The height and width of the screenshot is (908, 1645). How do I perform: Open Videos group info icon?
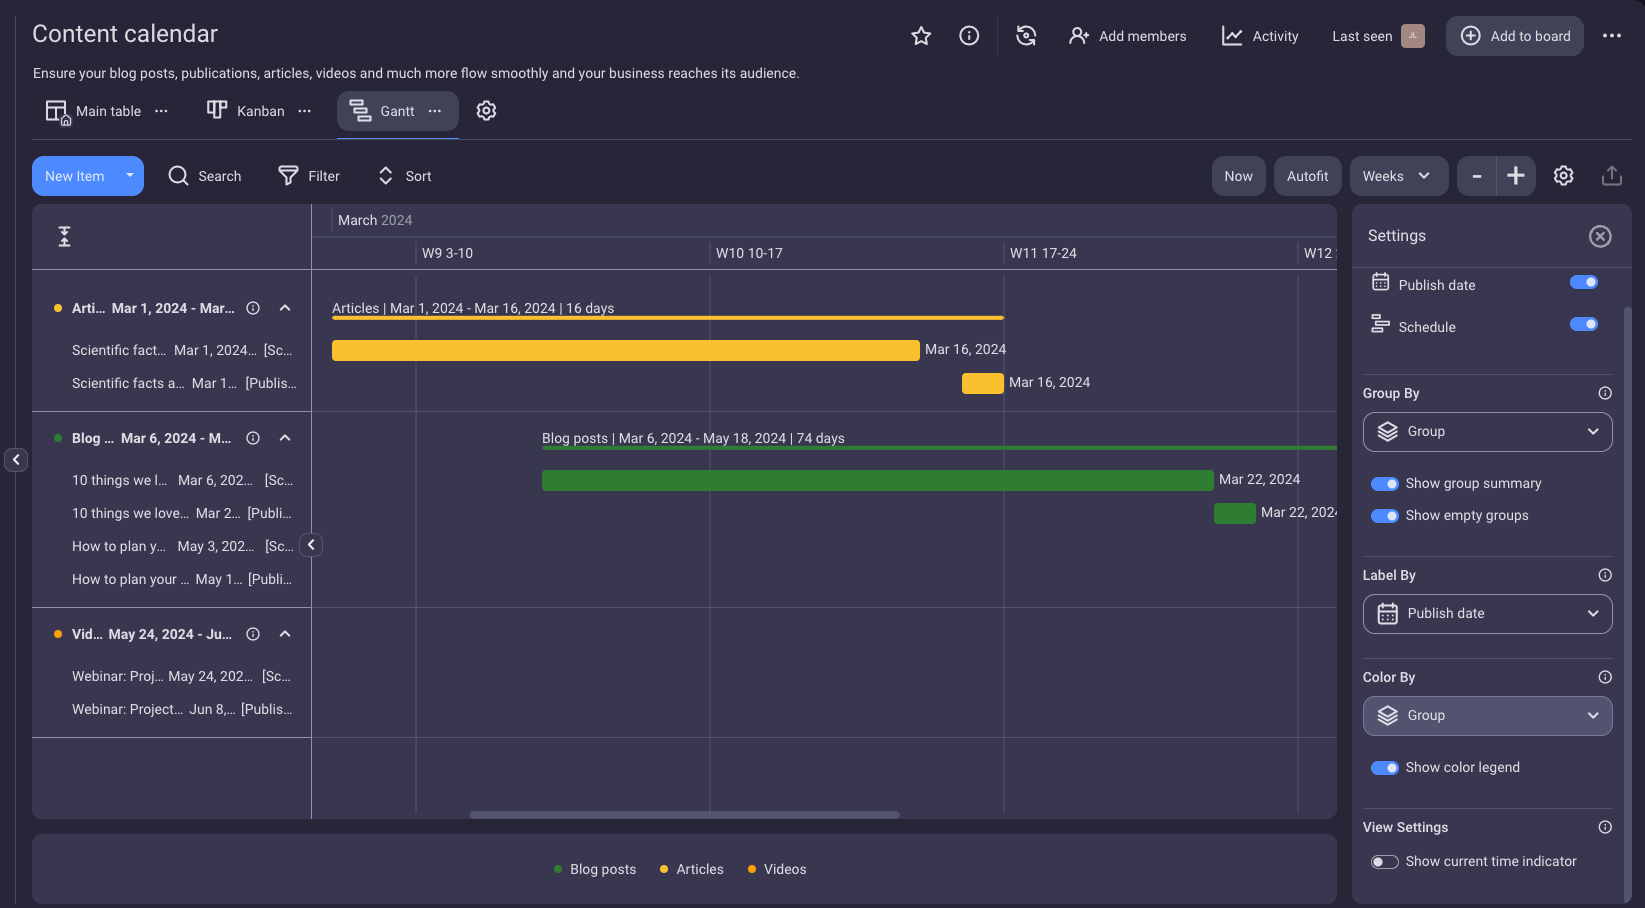[x=253, y=634]
